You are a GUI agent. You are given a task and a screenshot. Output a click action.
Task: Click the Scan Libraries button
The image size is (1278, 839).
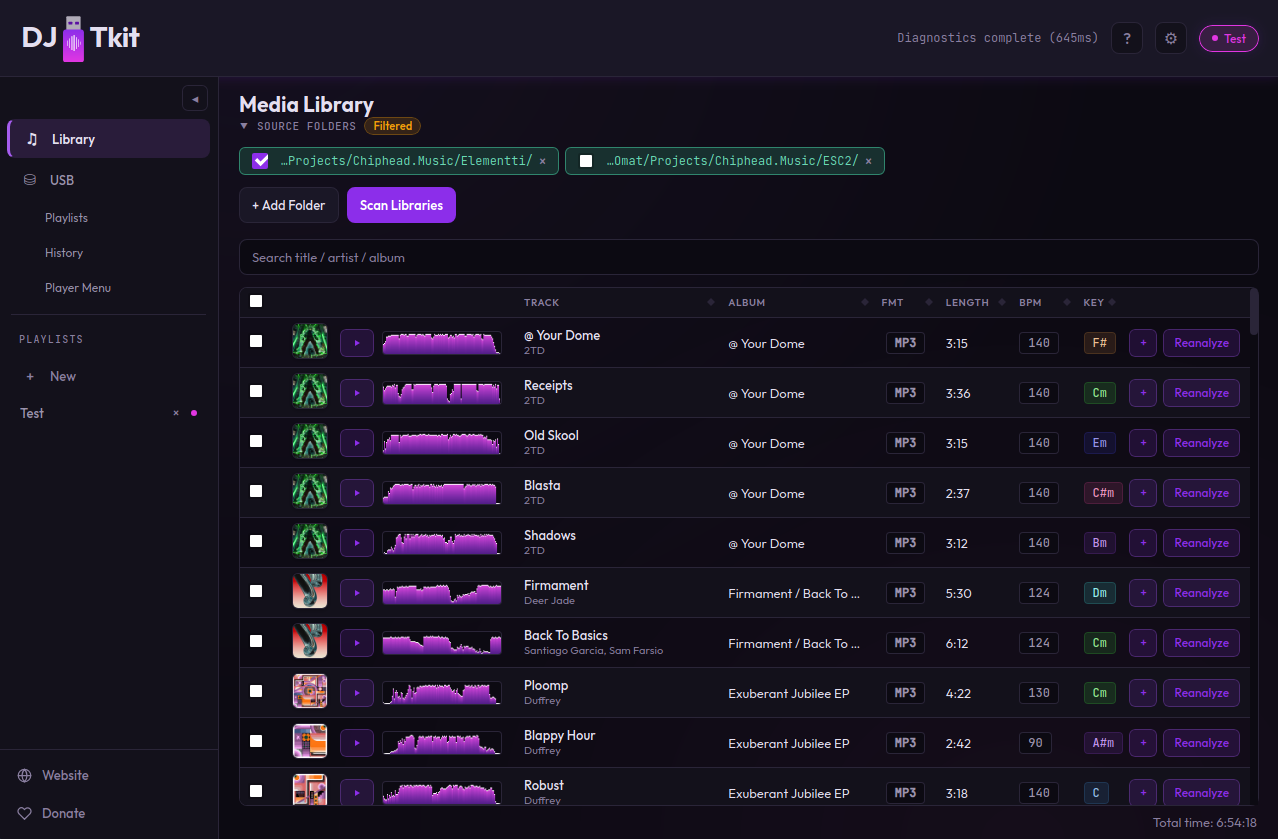[401, 205]
